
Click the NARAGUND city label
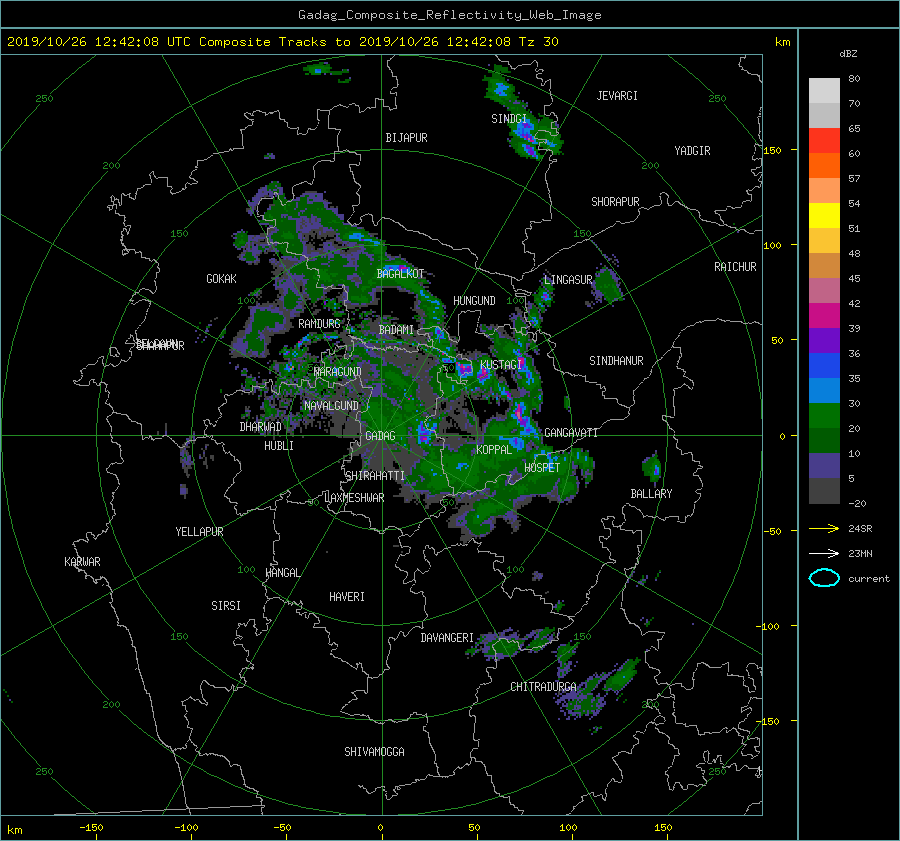[338, 371]
